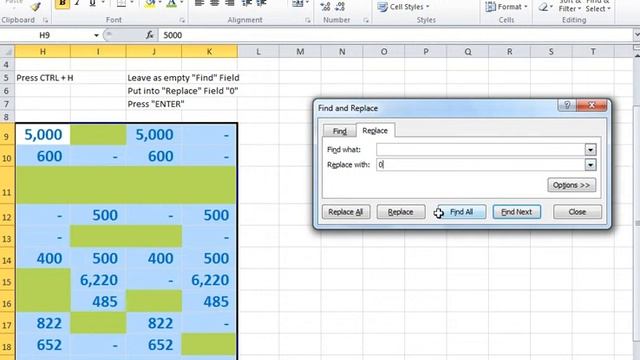Open the Font dialog launcher
Screen dimensions: 640x360
(182, 20)
